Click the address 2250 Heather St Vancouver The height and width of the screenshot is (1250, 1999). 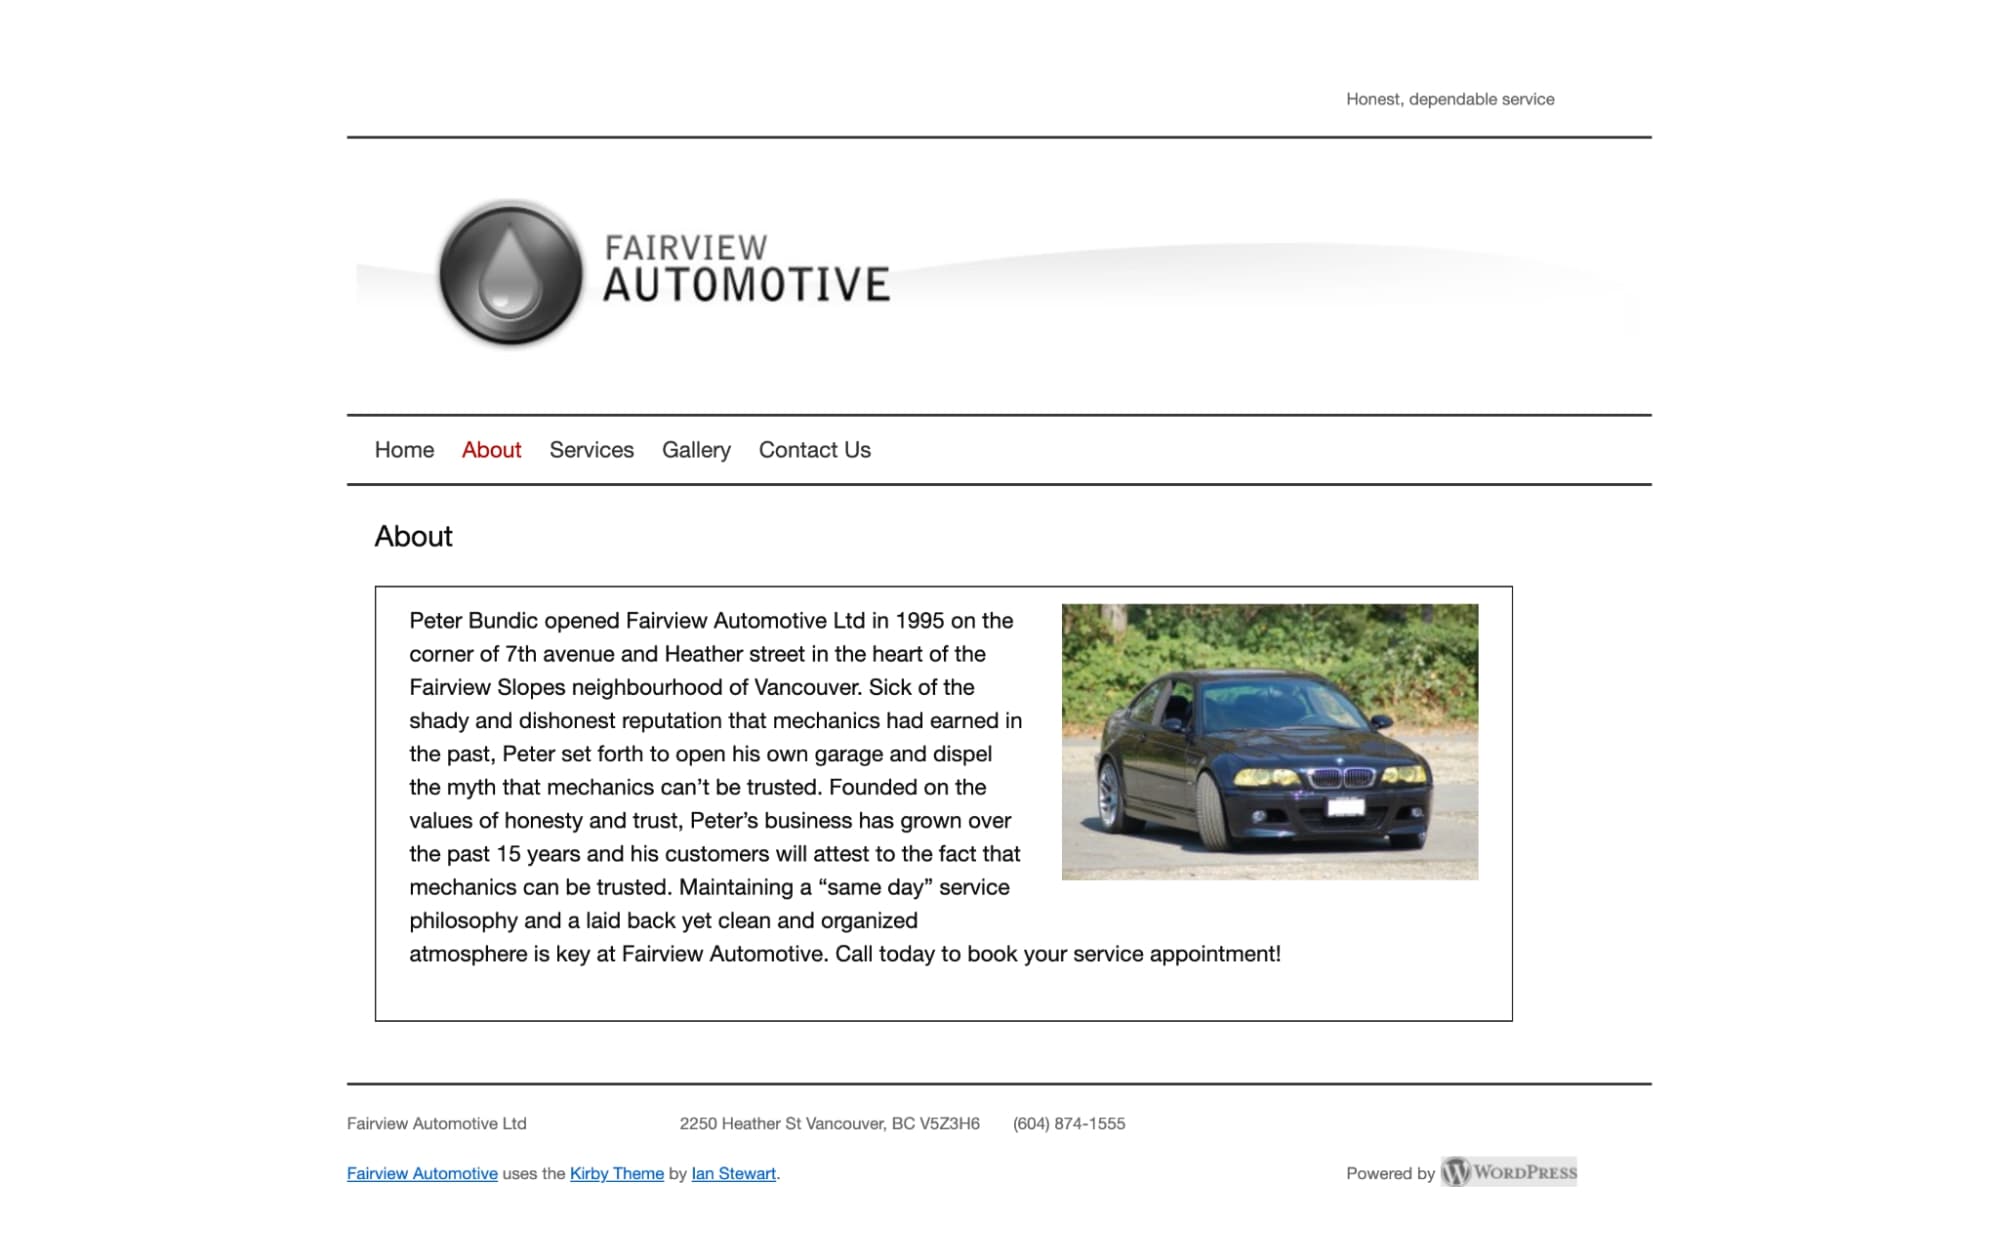pyautogui.click(x=829, y=1123)
